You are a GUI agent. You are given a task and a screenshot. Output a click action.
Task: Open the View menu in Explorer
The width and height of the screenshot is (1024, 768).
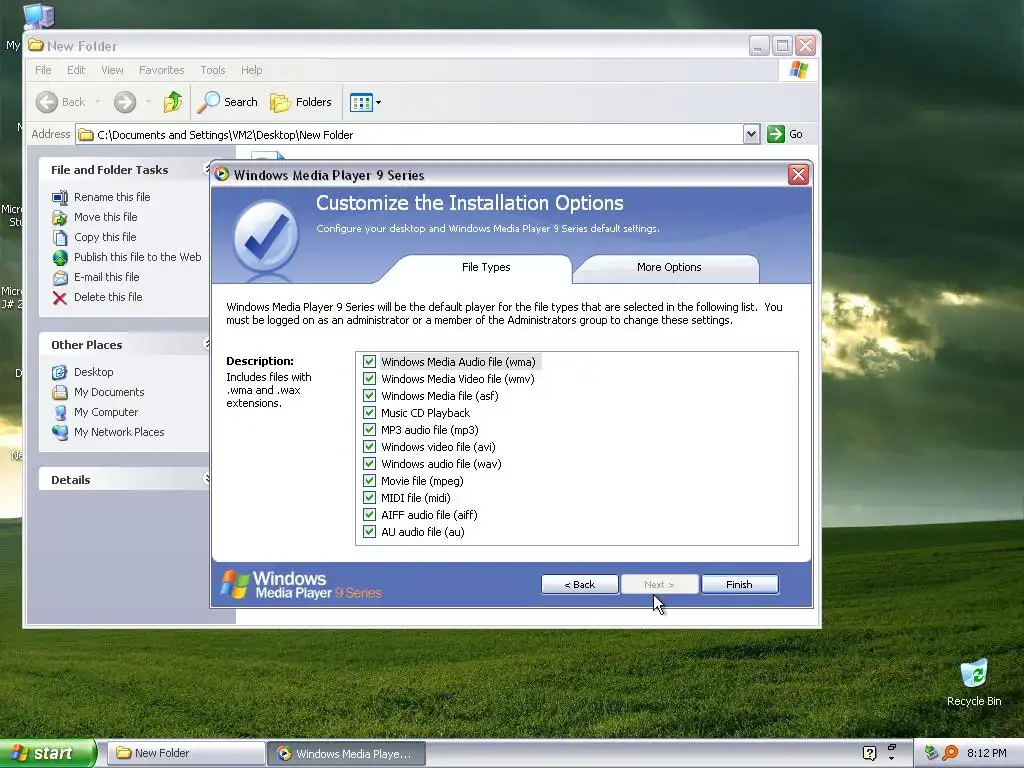coord(112,70)
